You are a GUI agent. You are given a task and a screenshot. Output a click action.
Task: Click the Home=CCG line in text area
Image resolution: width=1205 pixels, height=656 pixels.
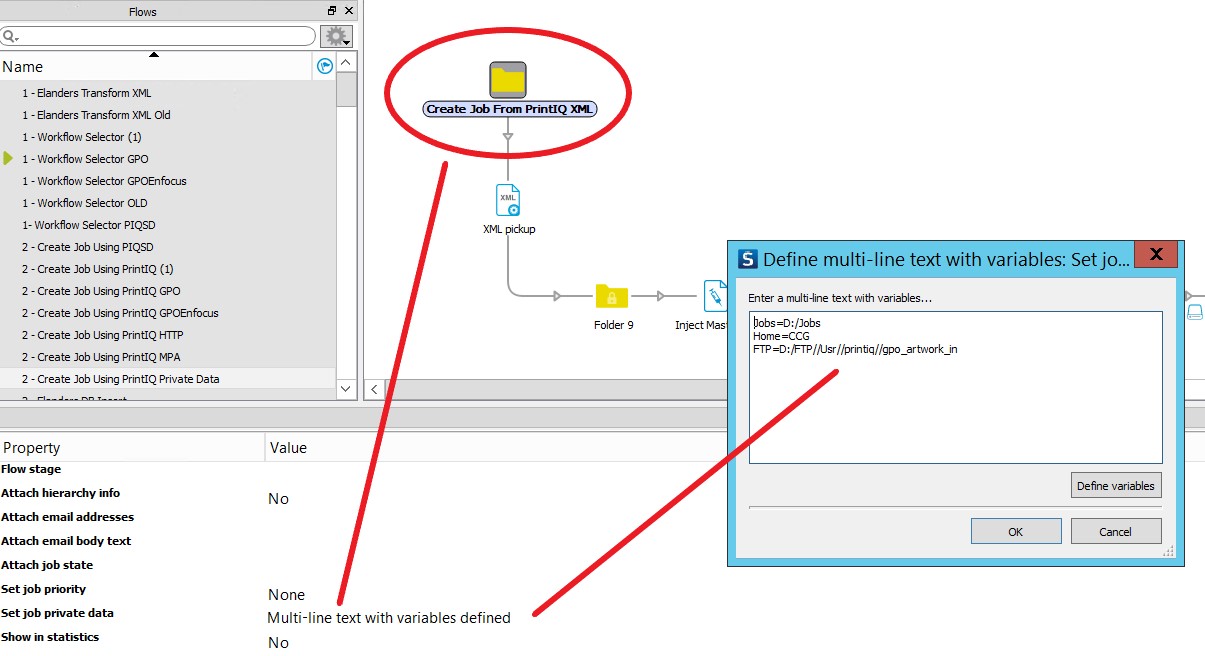[781, 336]
